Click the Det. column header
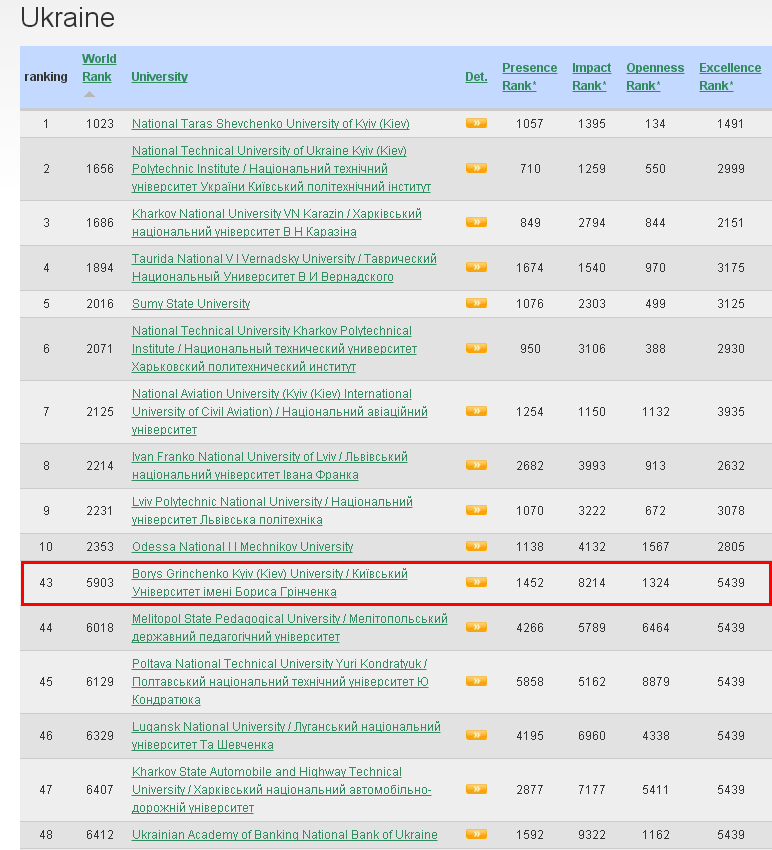Screen dimensions: 772x850 [x=476, y=77]
